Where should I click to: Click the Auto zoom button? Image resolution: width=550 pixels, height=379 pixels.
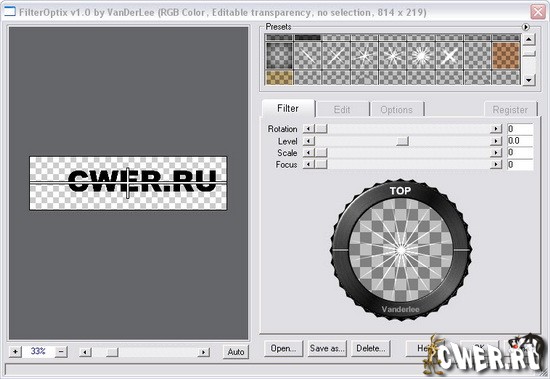click(236, 352)
